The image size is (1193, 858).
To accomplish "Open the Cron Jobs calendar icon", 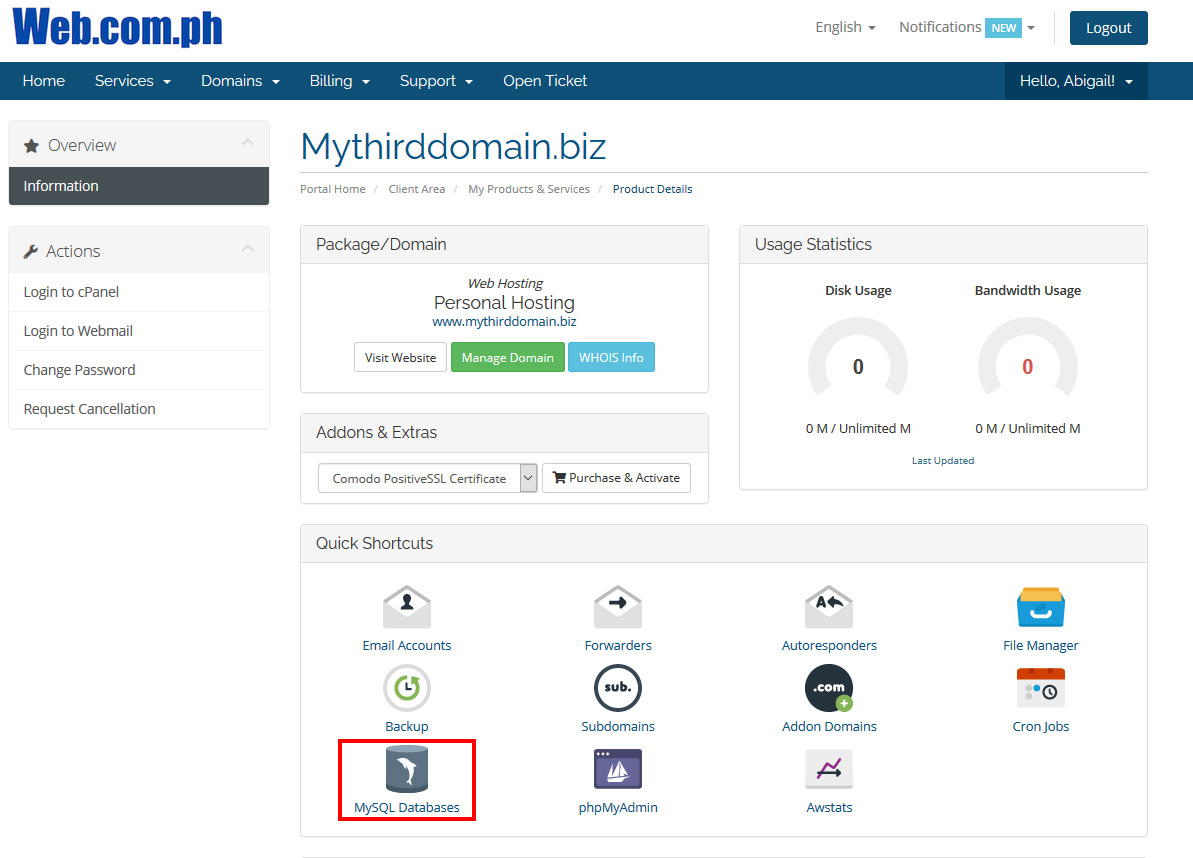I will point(1041,688).
